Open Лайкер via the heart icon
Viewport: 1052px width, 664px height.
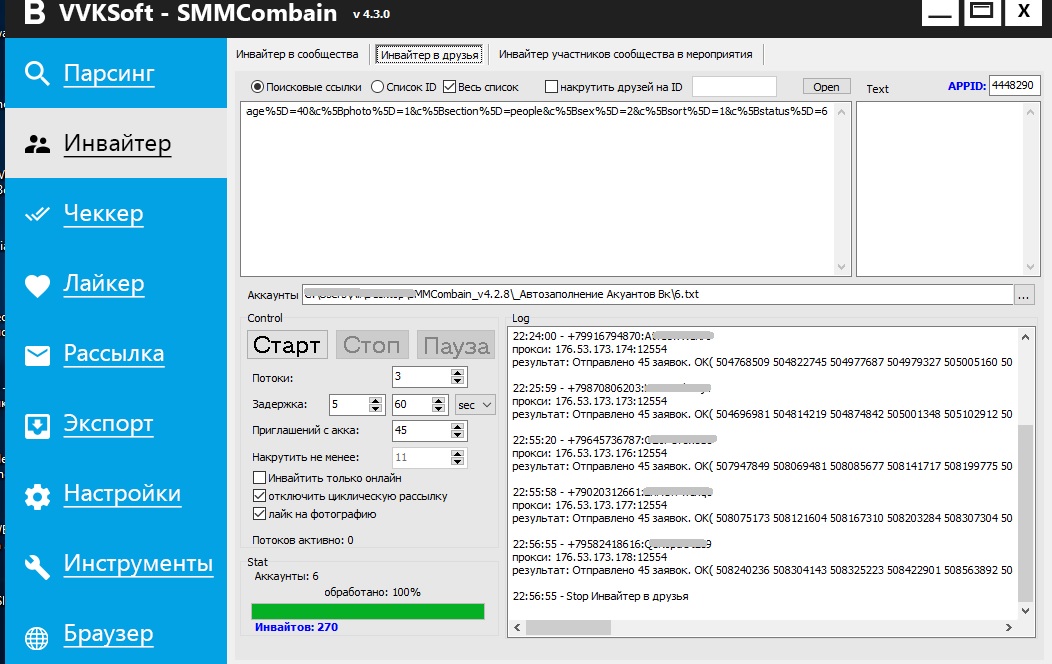pyautogui.click(x=37, y=286)
